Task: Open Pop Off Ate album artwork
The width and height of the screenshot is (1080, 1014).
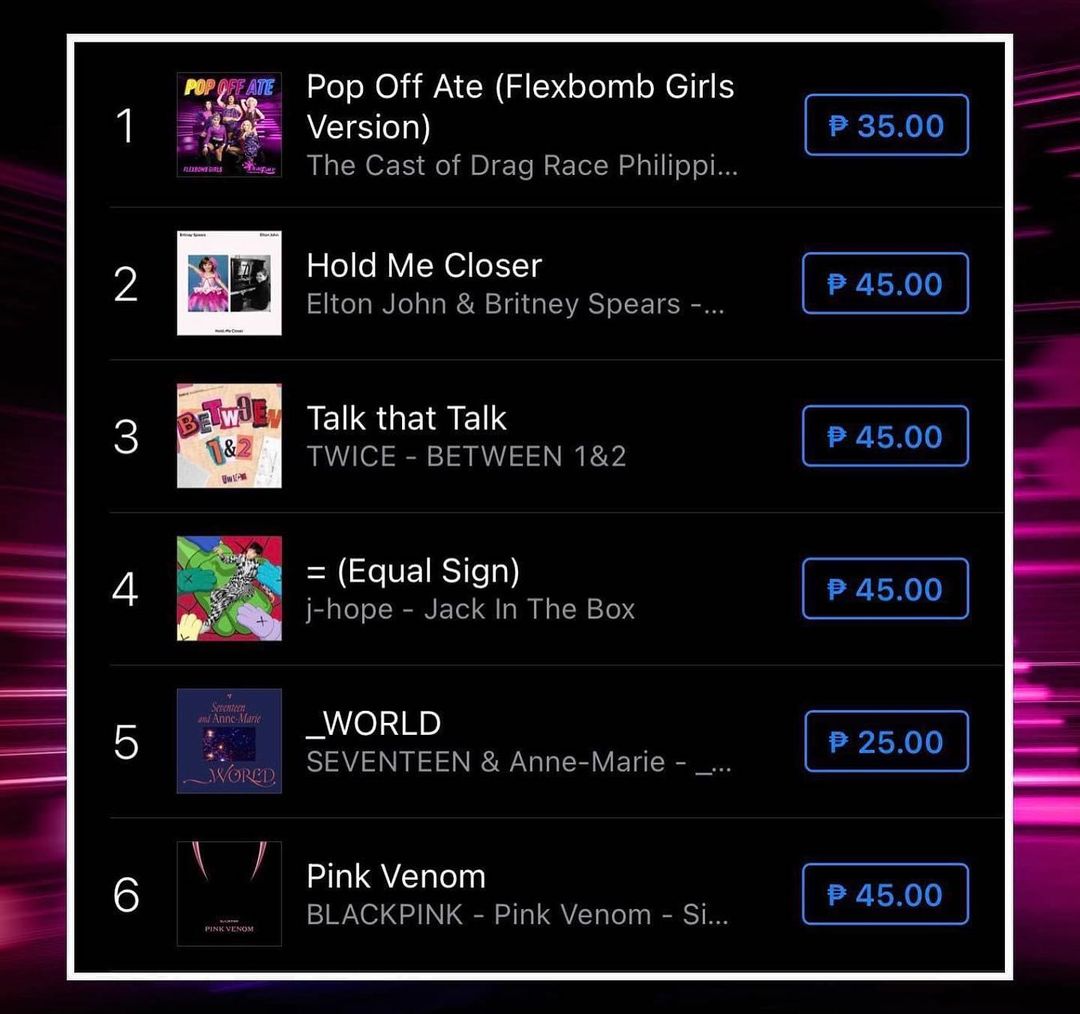Action: (229, 125)
